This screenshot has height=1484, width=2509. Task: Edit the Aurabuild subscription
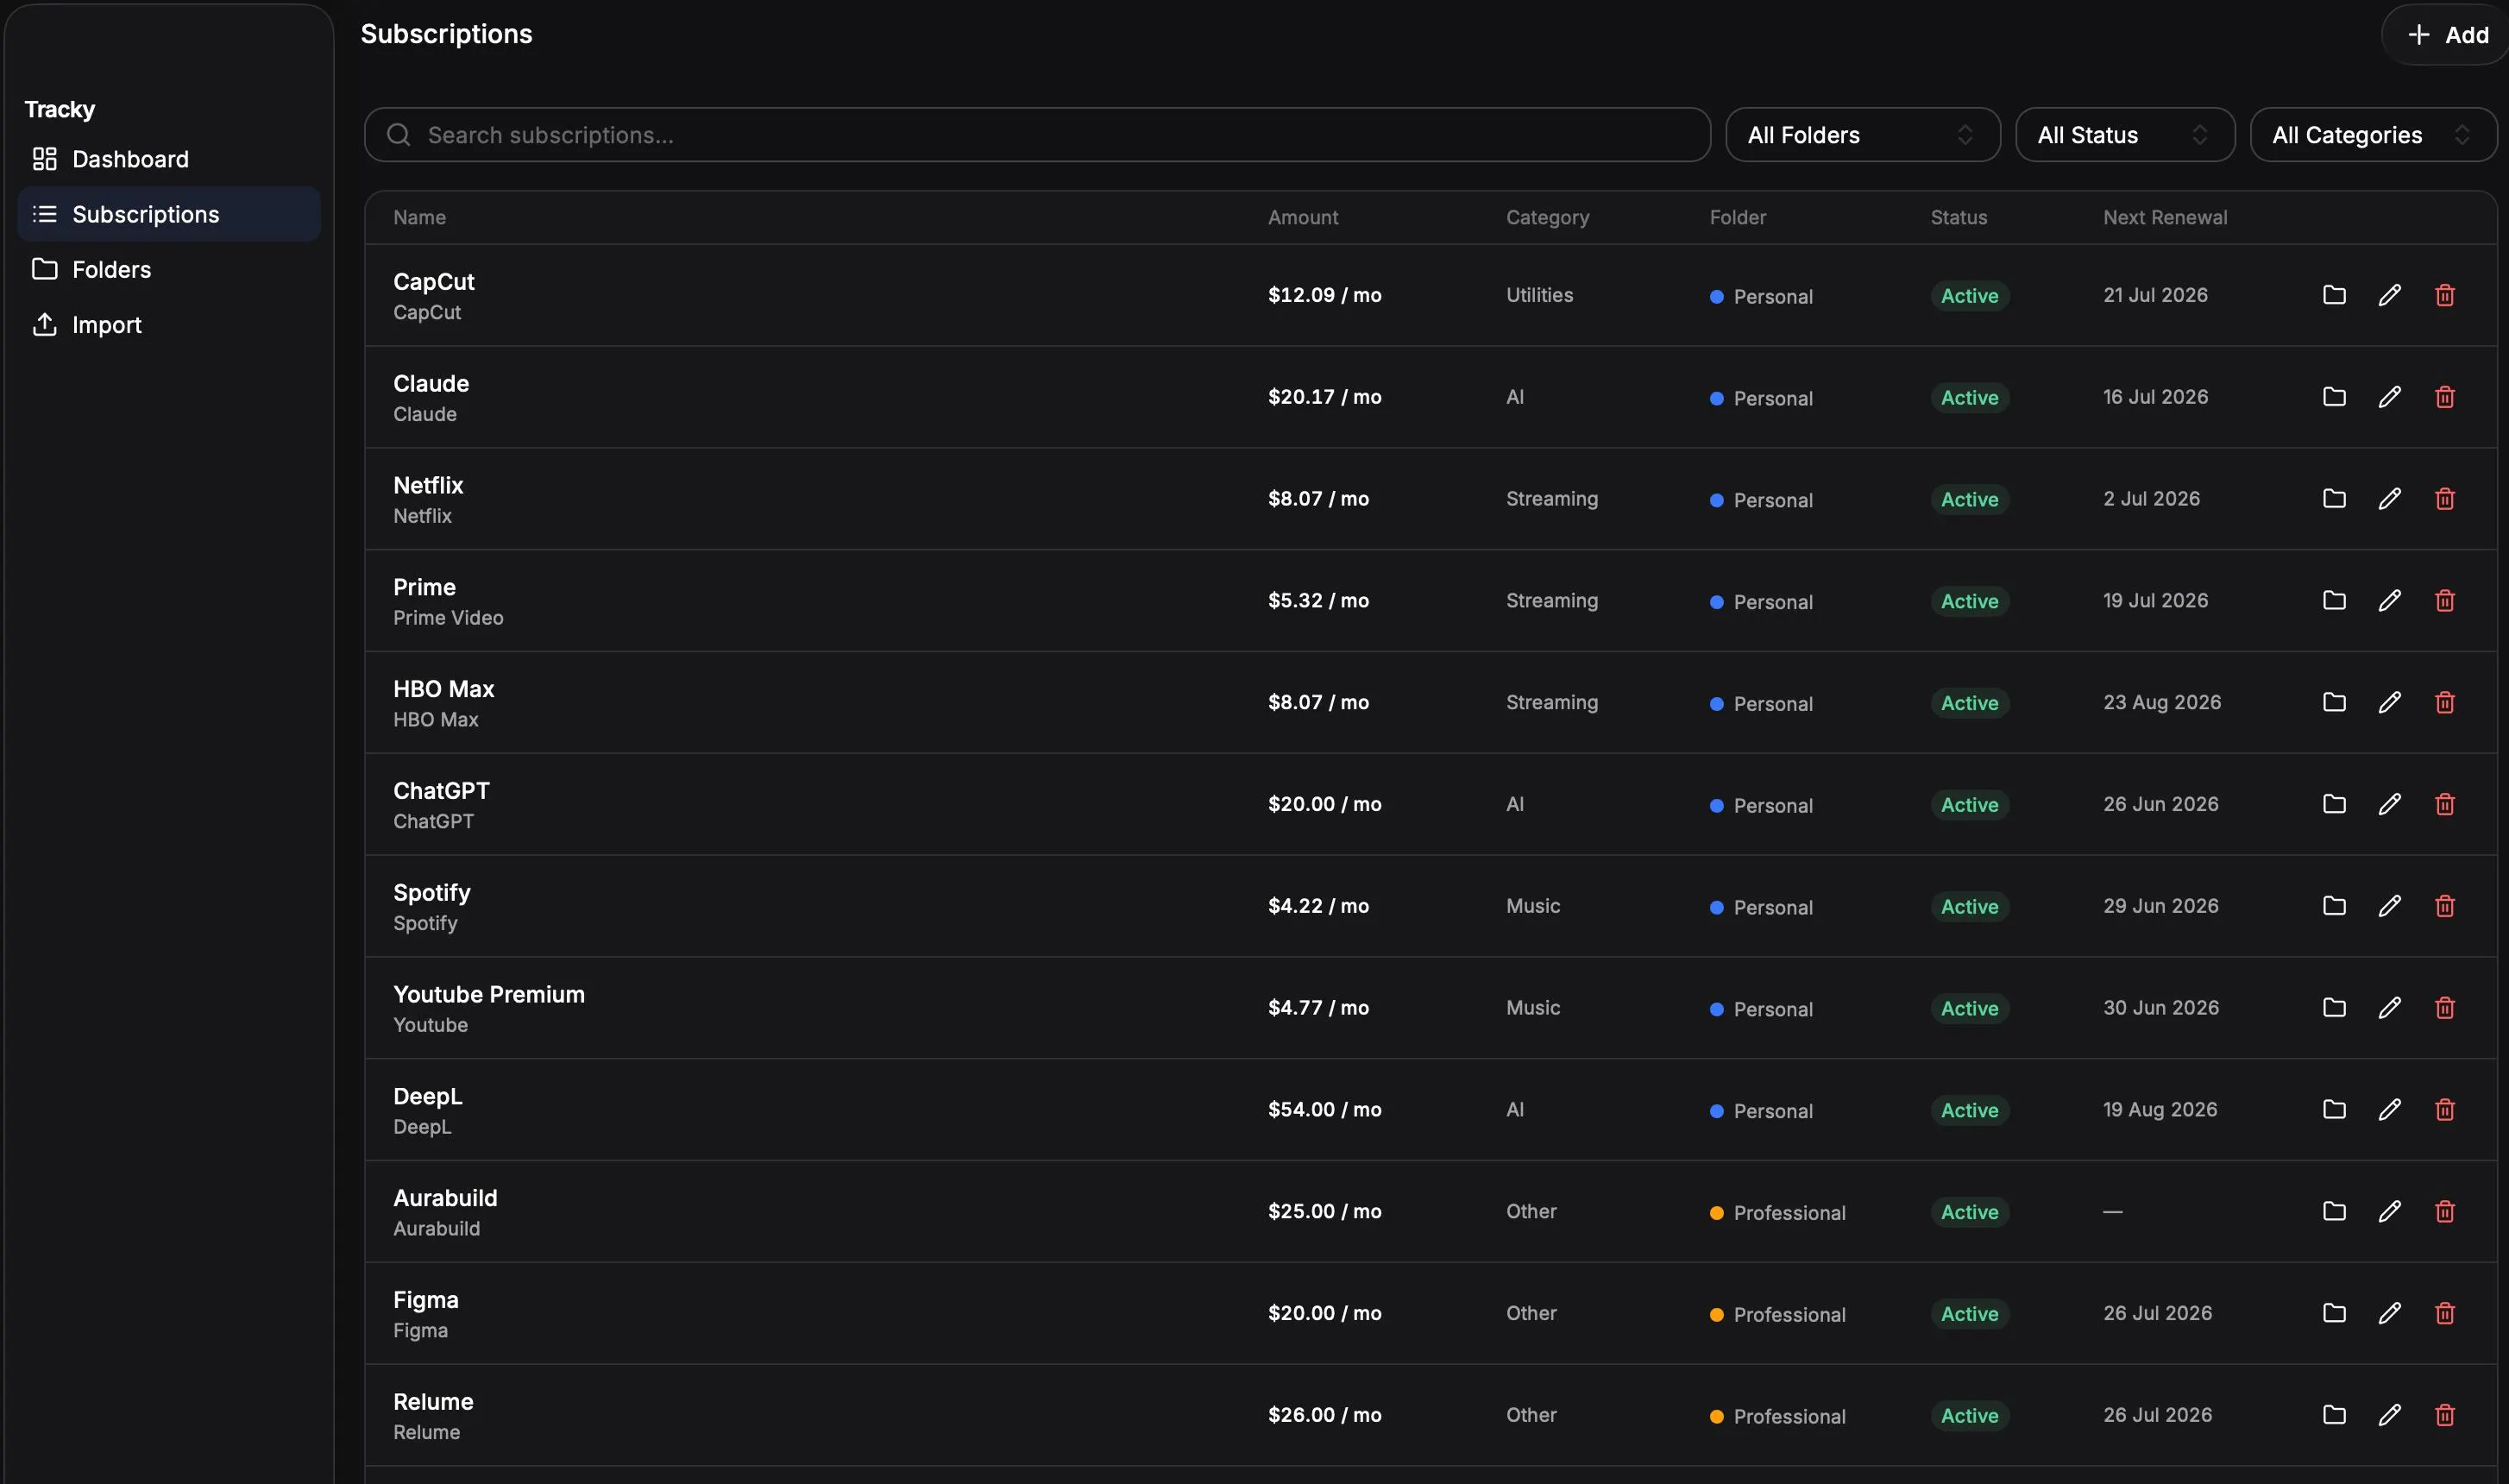[x=2389, y=1212]
